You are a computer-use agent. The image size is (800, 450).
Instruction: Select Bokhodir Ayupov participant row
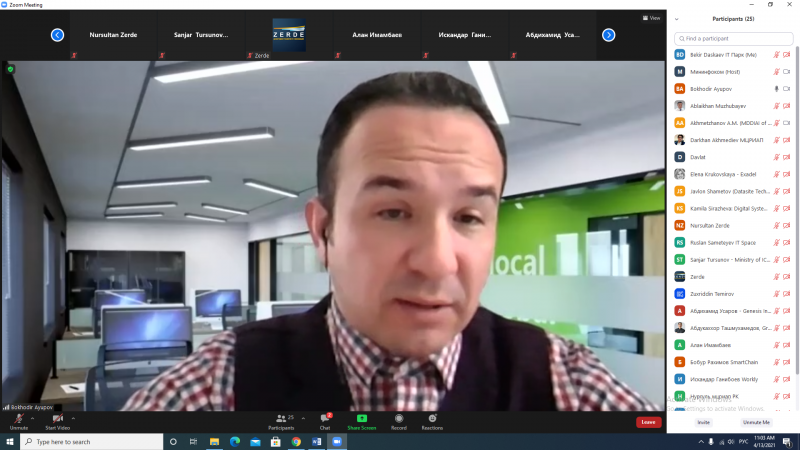pyautogui.click(x=732, y=89)
